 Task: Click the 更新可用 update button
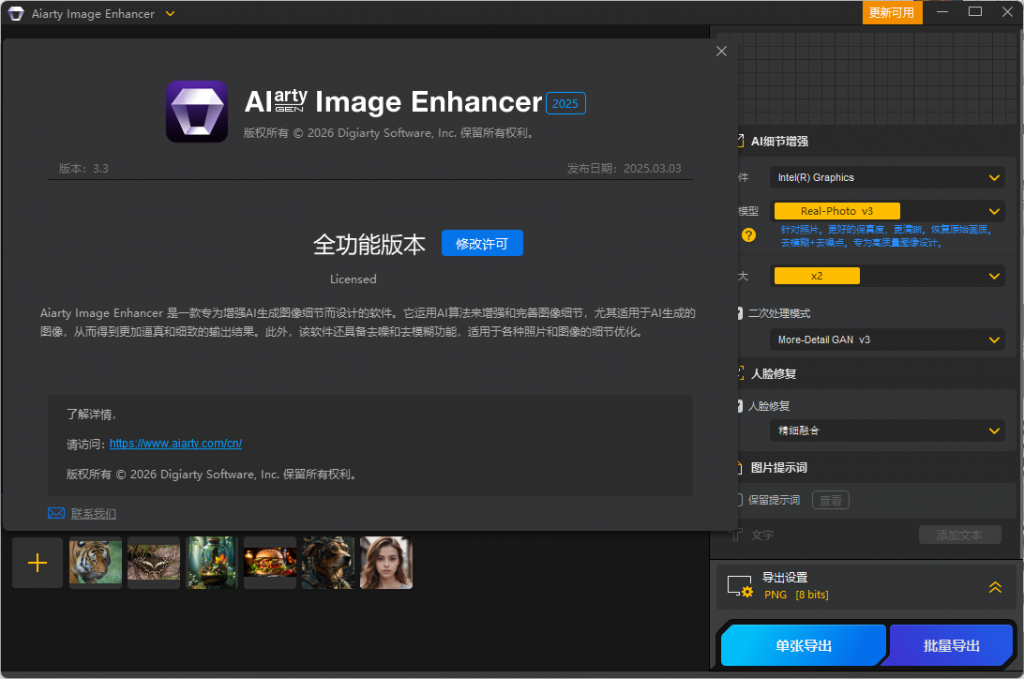point(892,12)
